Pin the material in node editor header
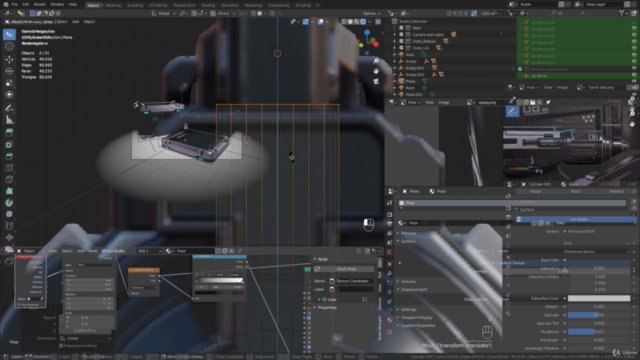 [x=240, y=251]
